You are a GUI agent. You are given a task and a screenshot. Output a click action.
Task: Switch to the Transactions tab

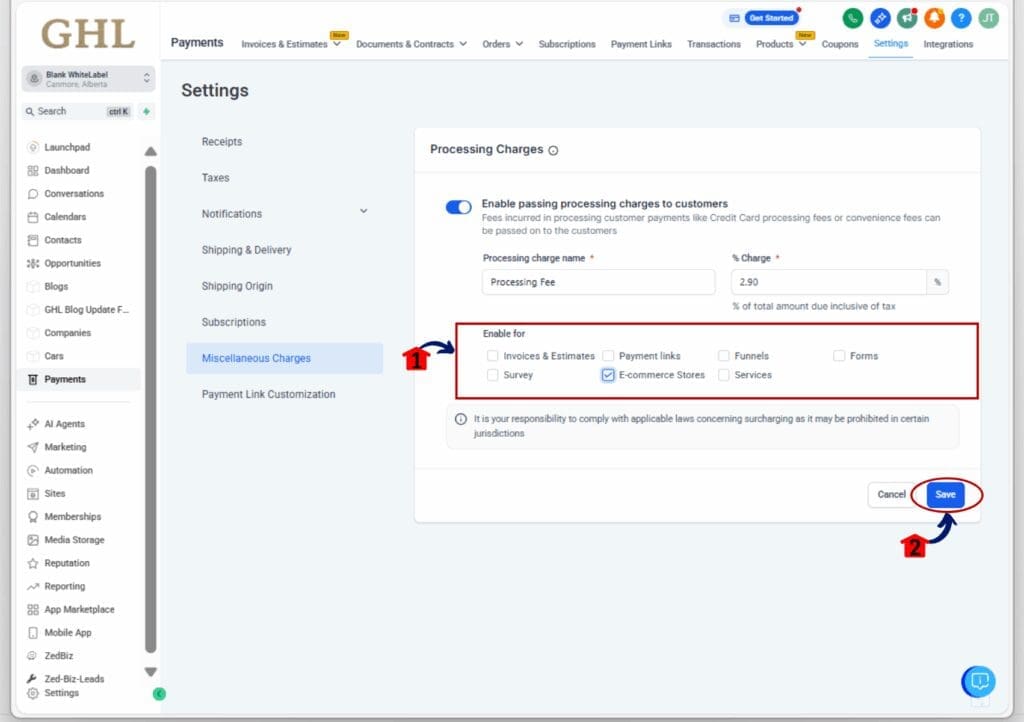(x=714, y=44)
